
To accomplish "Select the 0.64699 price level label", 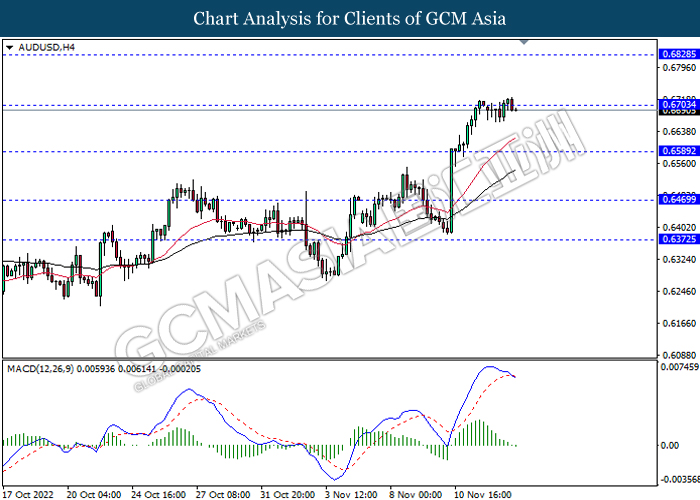I will 679,200.
